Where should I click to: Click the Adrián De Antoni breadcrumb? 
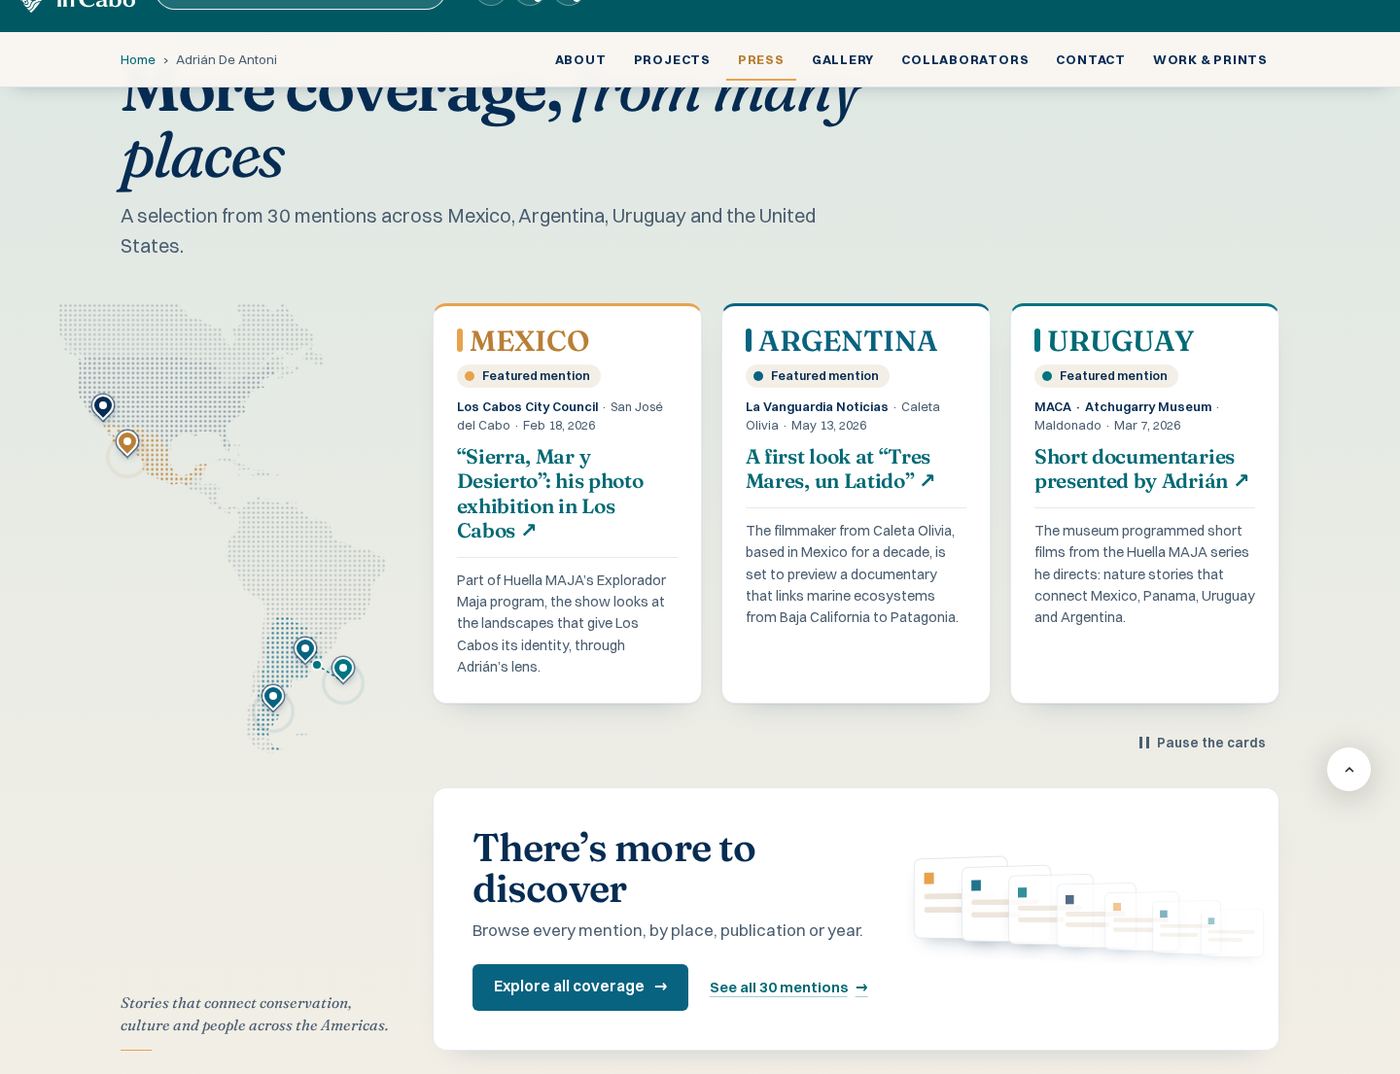226,60
